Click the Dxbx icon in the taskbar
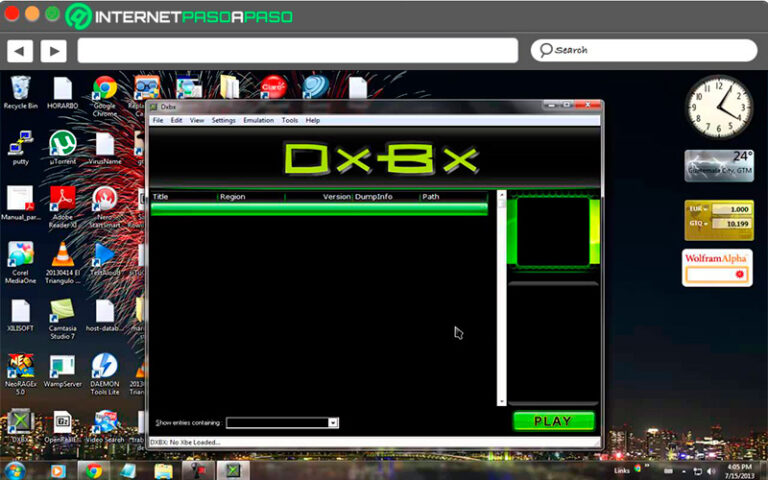The width and height of the screenshot is (768, 480). [x=232, y=470]
